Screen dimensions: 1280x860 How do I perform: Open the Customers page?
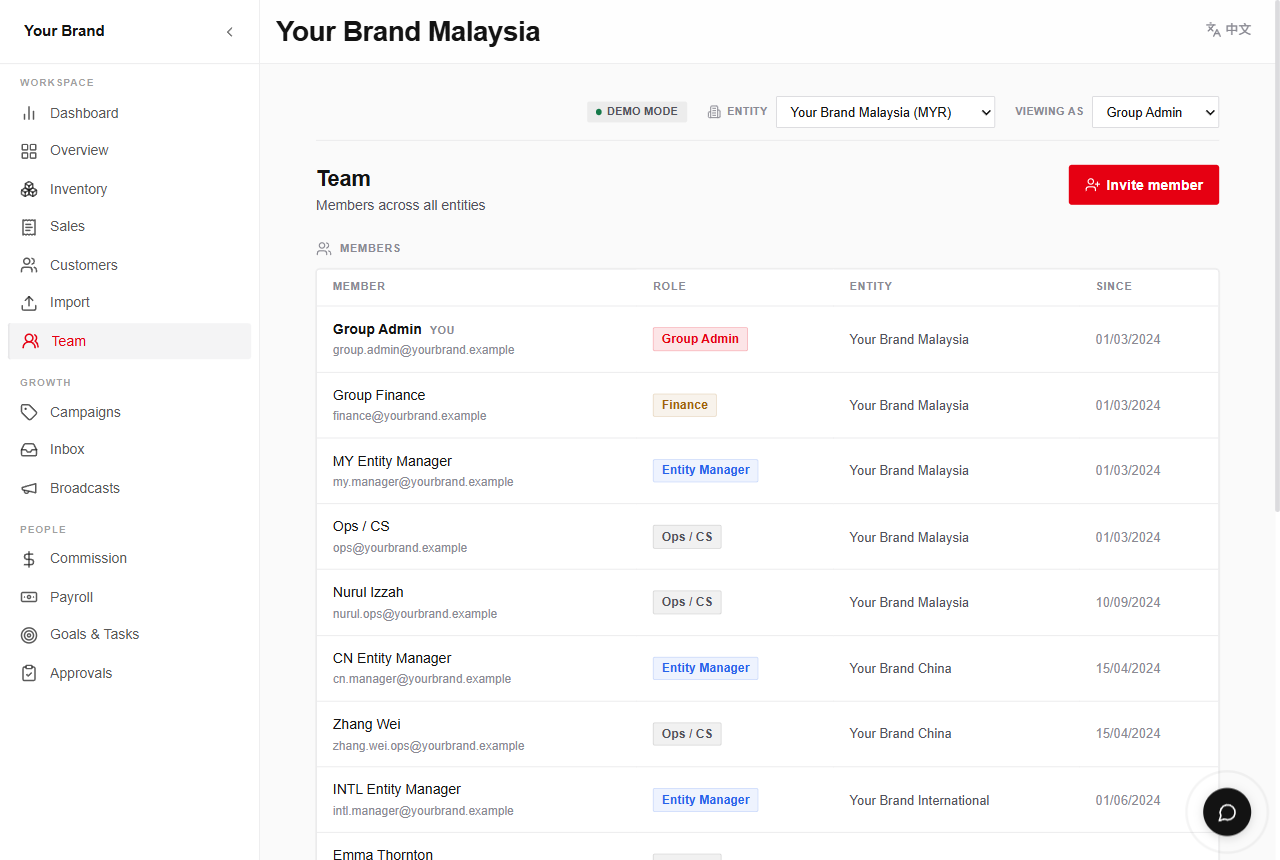(x=129, y=265)
